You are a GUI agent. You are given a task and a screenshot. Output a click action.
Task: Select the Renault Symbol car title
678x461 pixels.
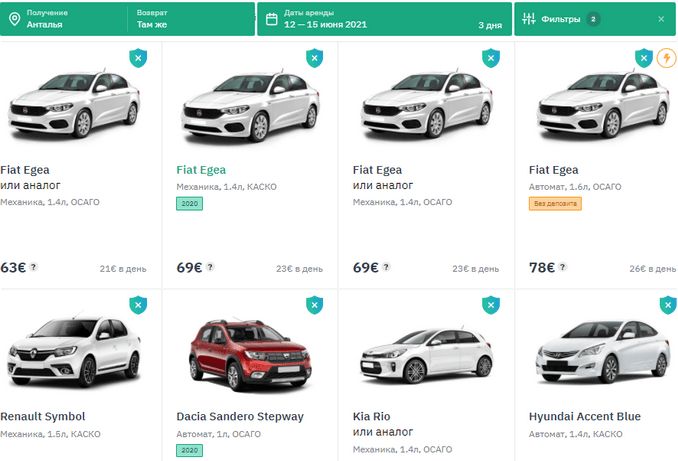click(x=43, y=416)
